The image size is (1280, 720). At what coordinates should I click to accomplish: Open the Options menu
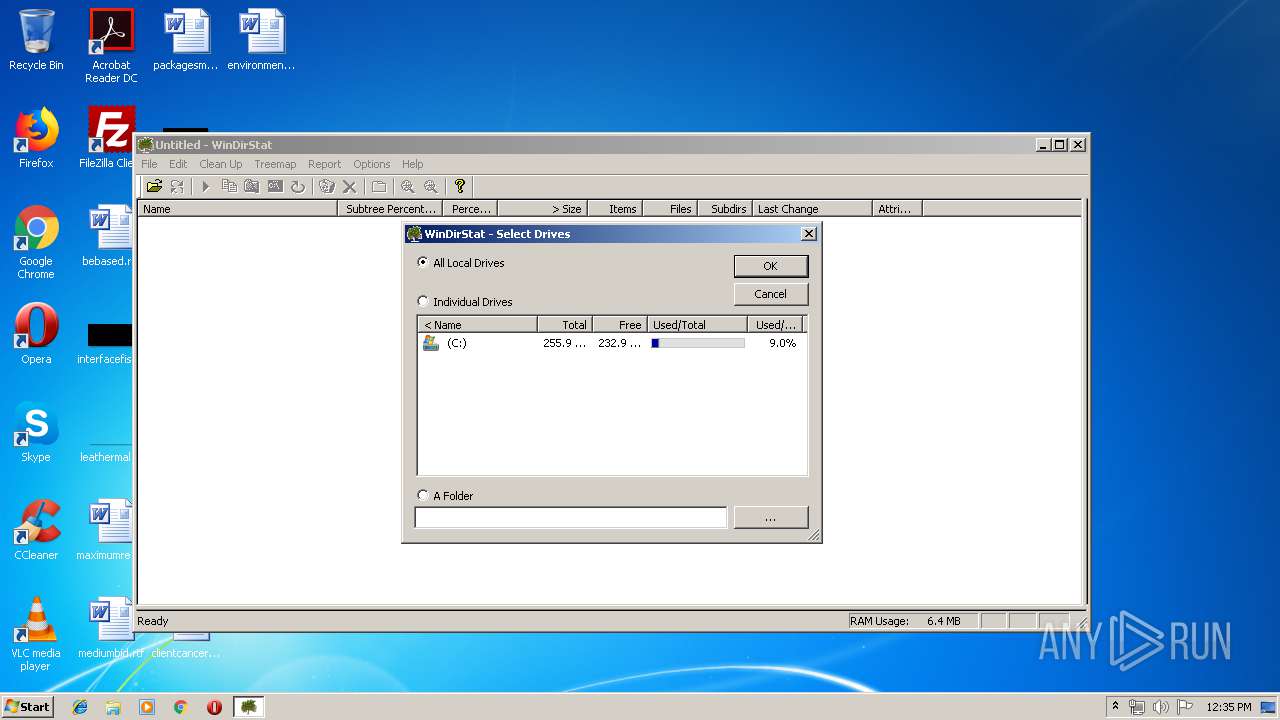tap(371, 164)
